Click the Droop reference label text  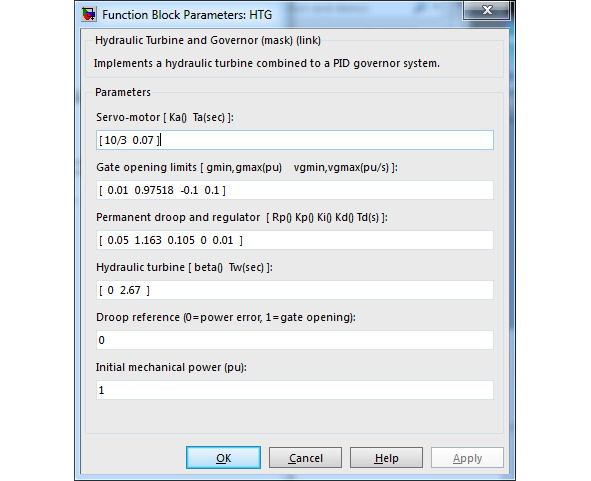tap(226, 317)
